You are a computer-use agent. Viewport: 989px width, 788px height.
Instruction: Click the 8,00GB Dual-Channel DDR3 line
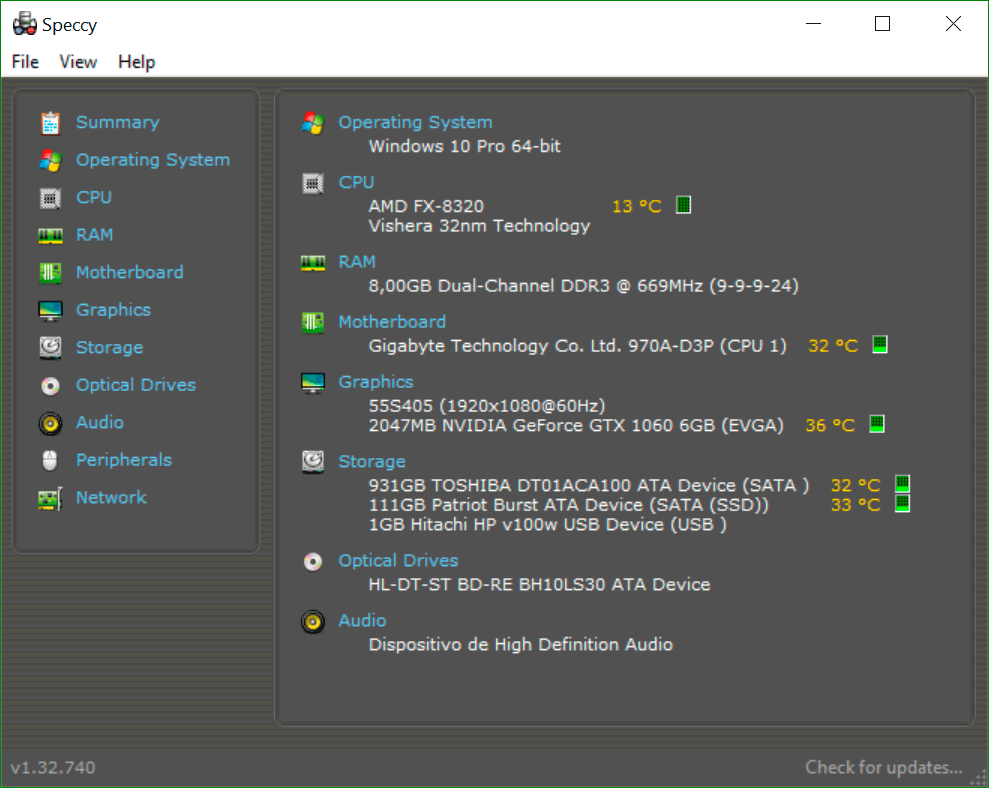point(583,286)
